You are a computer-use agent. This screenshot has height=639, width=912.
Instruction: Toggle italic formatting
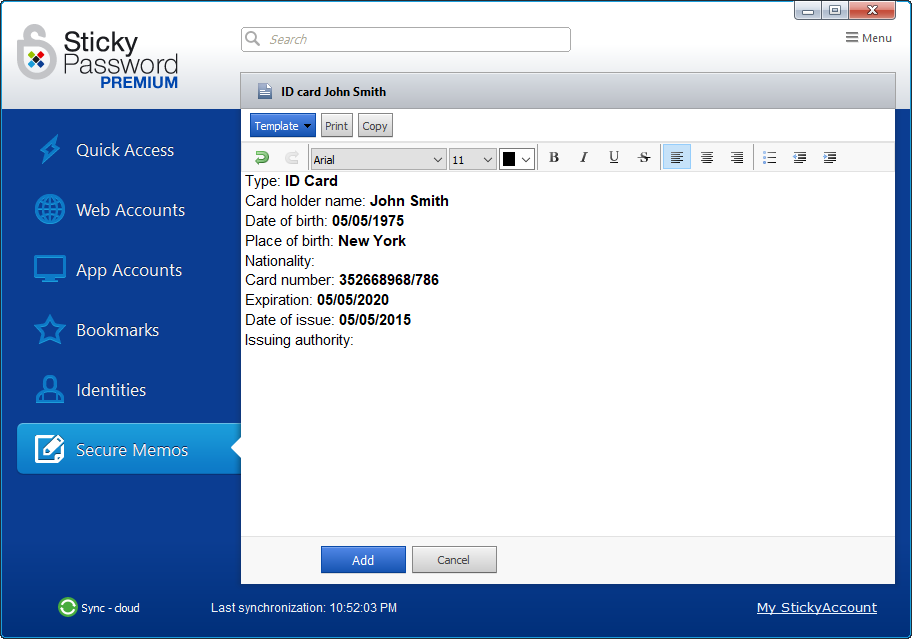click(x=583, y=158)
